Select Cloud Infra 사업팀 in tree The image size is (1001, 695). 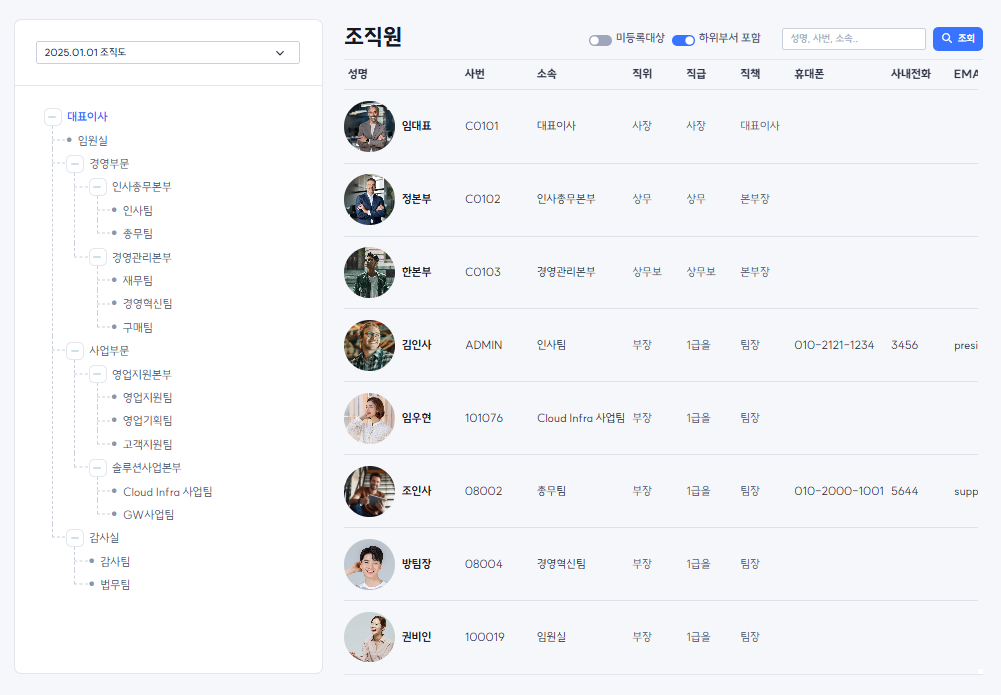[167, 492]
